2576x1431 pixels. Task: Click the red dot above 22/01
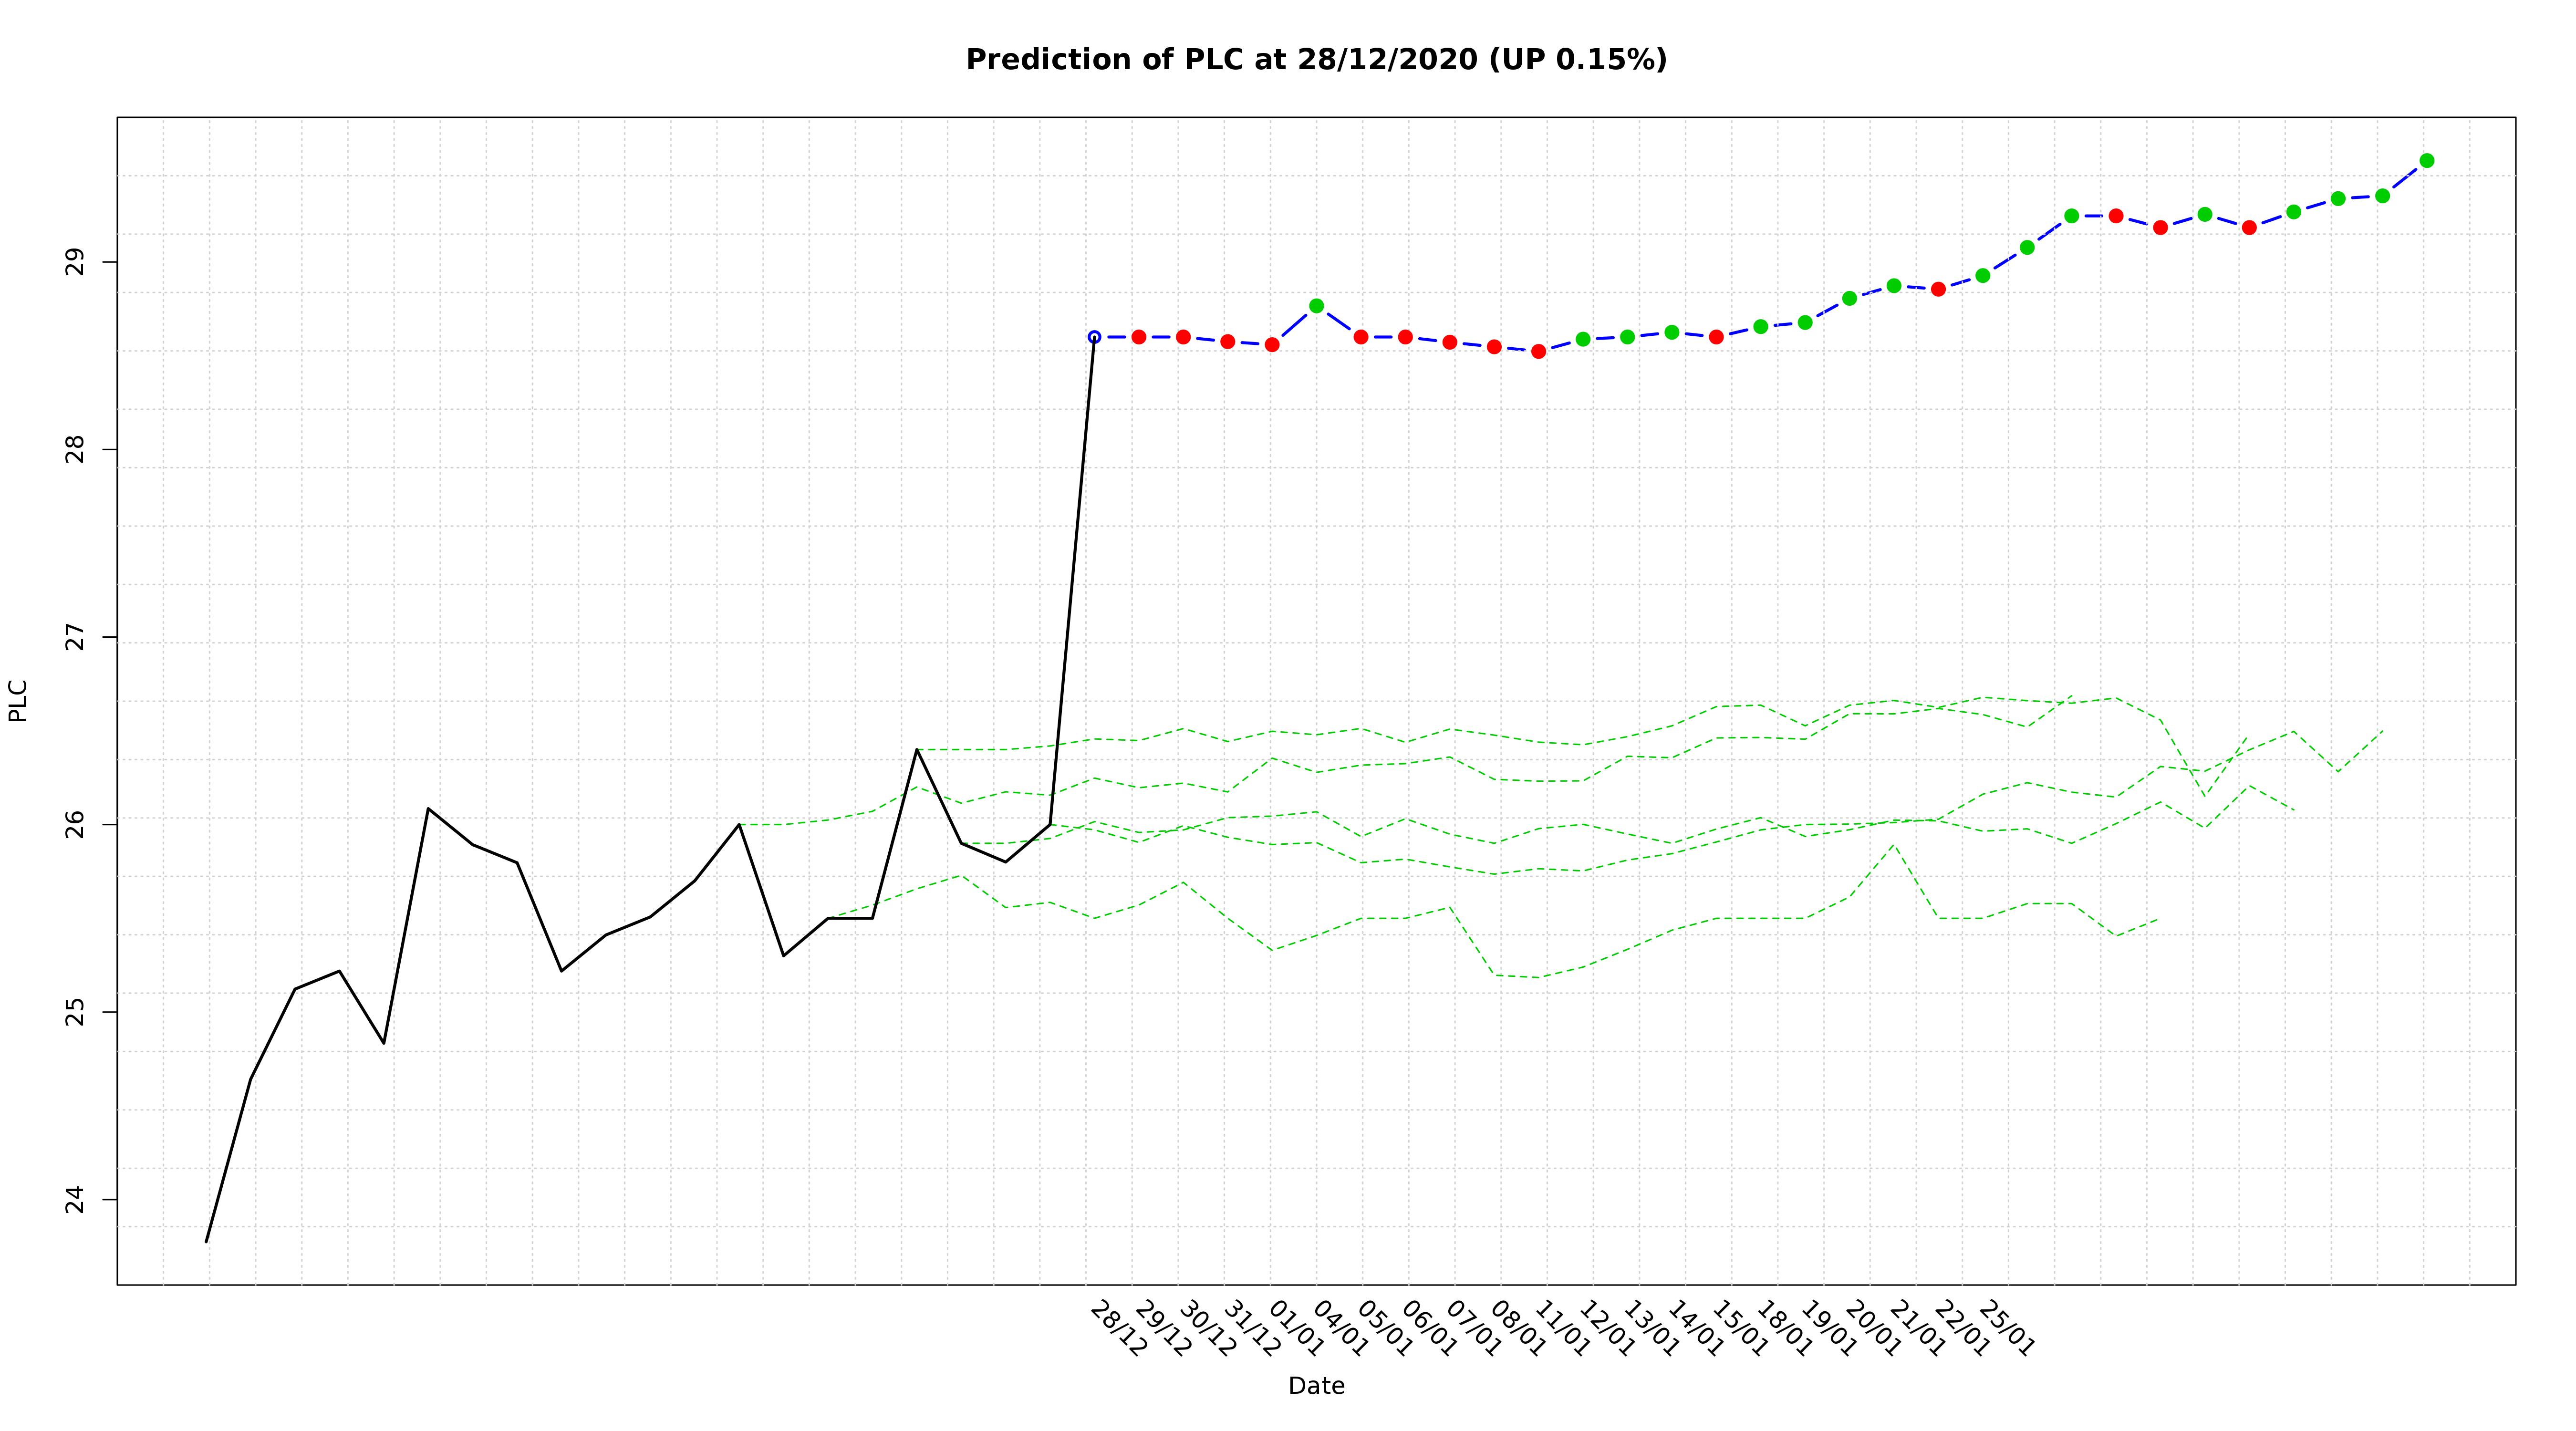click(x=1938, y=289)
